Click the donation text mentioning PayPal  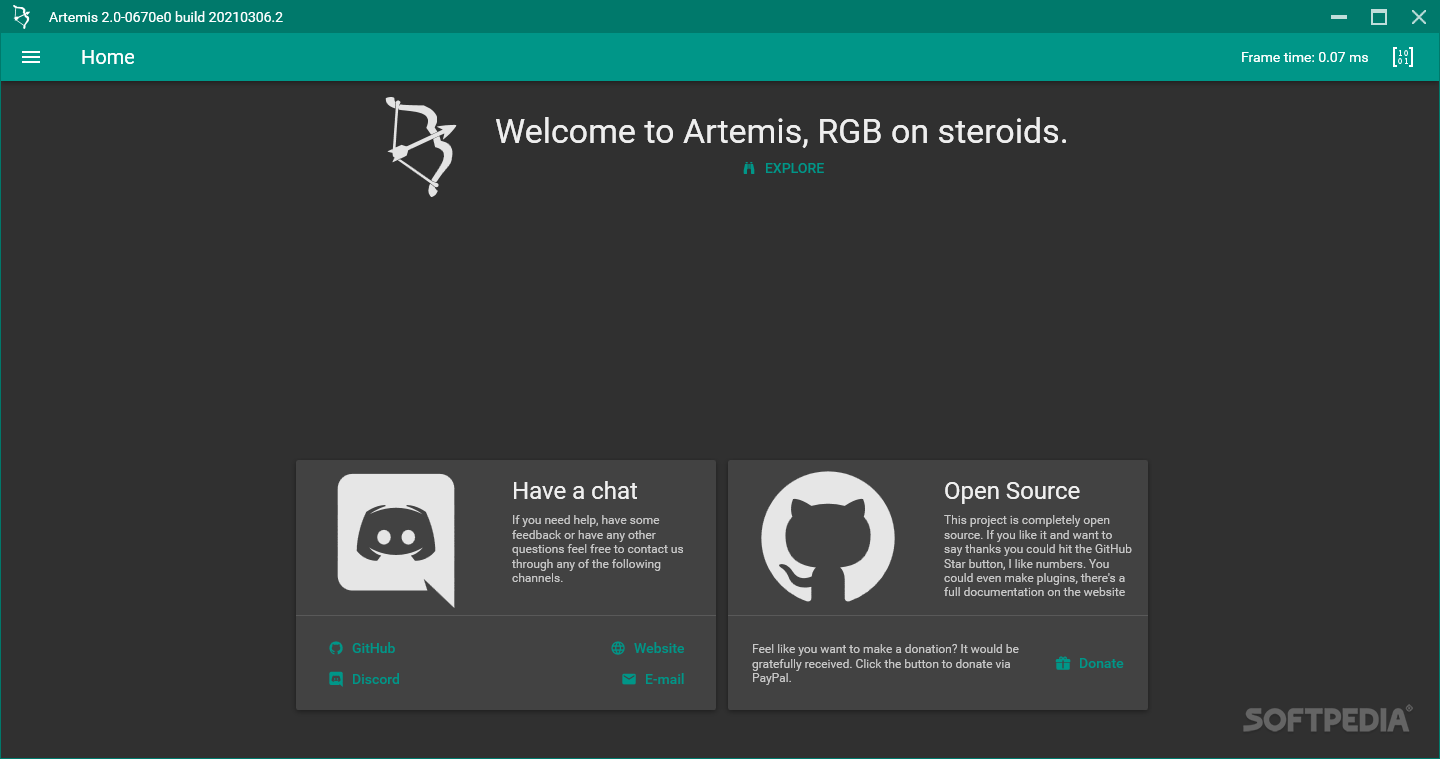click(885, 663)
